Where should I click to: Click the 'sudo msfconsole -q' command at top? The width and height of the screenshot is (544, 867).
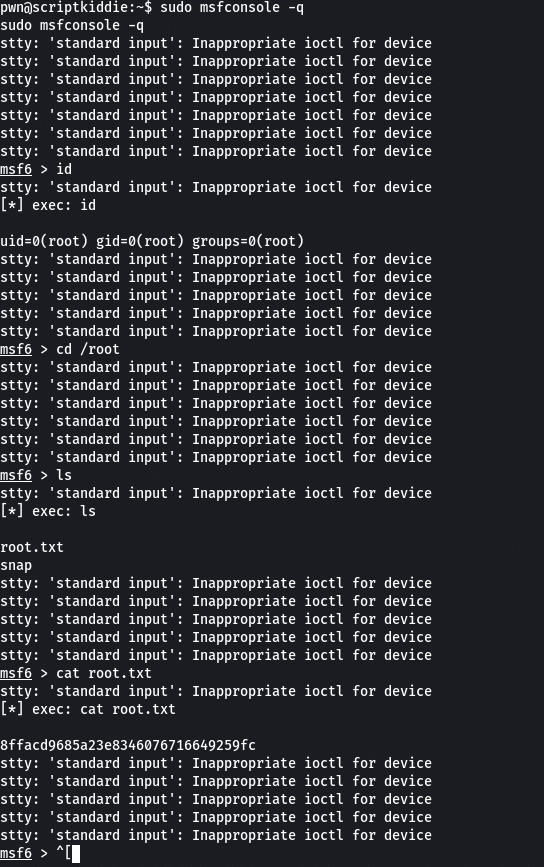pyautogui.click(x=232, y=8)
